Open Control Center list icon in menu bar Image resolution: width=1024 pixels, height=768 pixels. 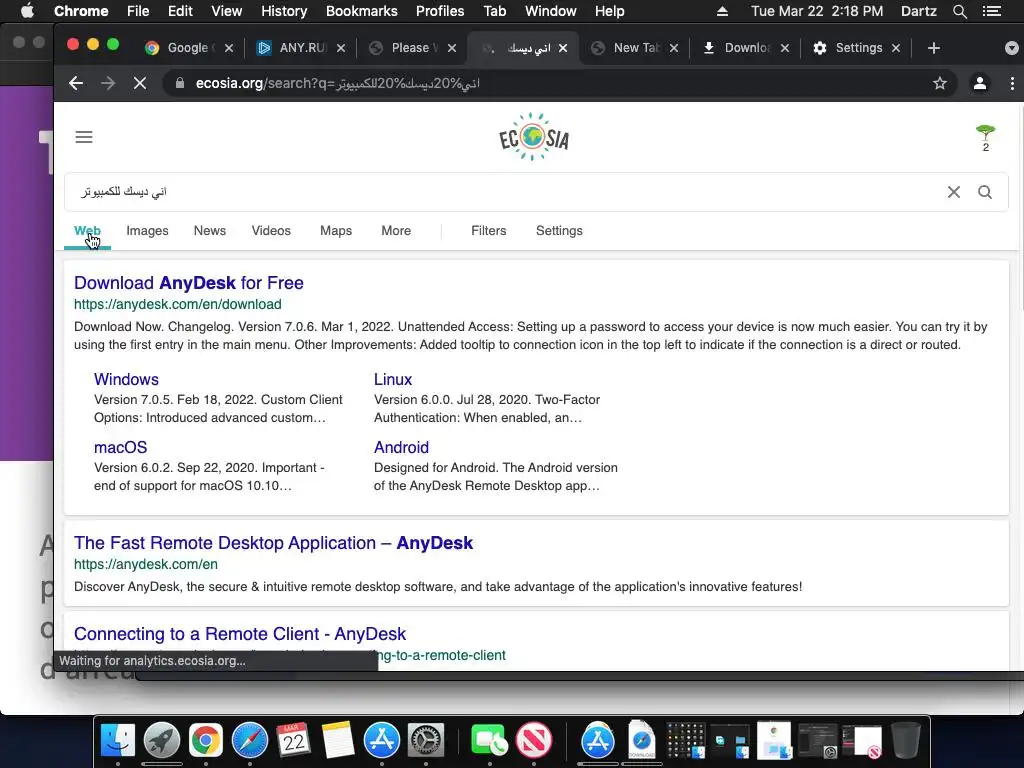[991, 11]
